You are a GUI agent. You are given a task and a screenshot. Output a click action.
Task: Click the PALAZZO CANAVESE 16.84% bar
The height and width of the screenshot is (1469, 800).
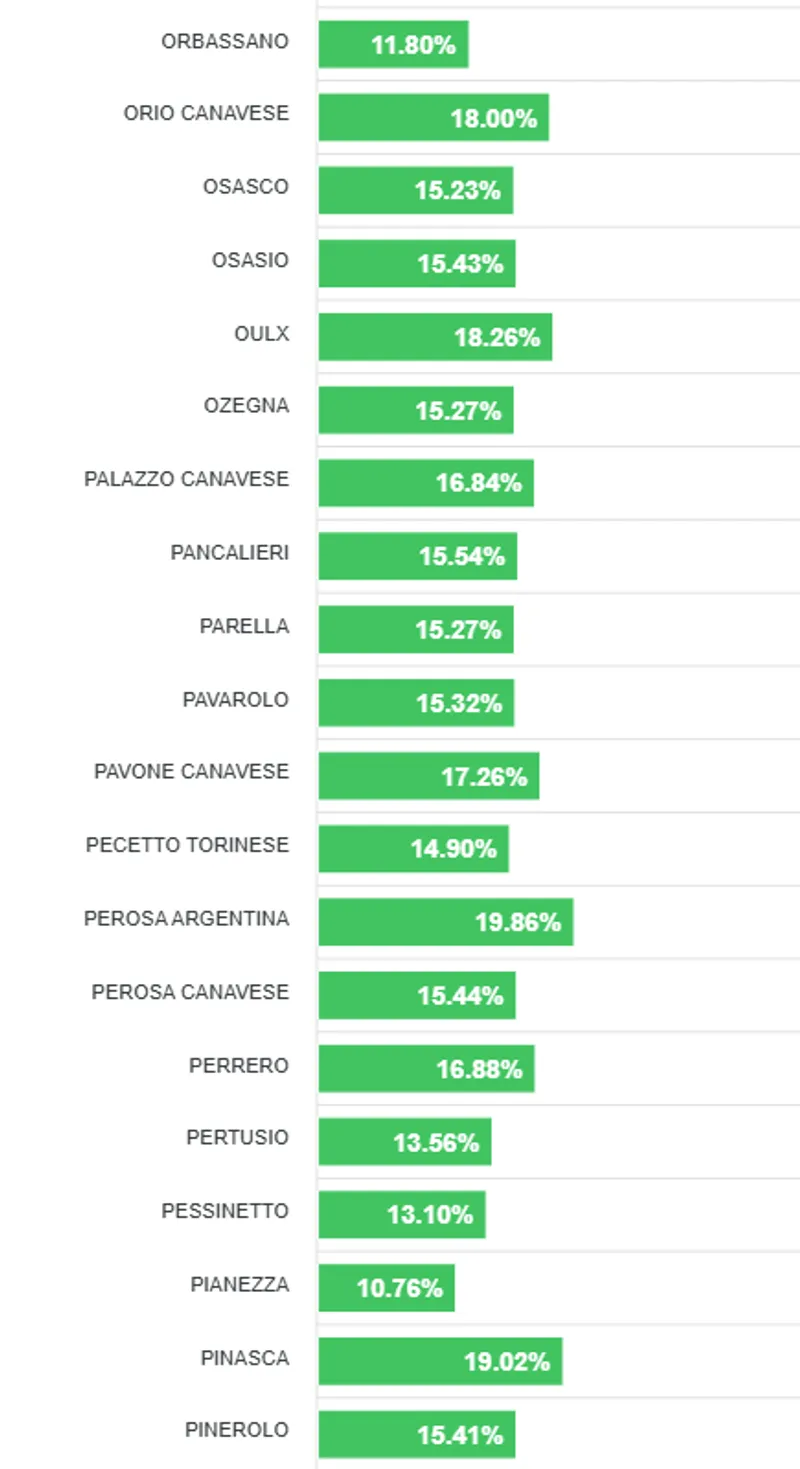pyautogui.click(x=426, y=483)
